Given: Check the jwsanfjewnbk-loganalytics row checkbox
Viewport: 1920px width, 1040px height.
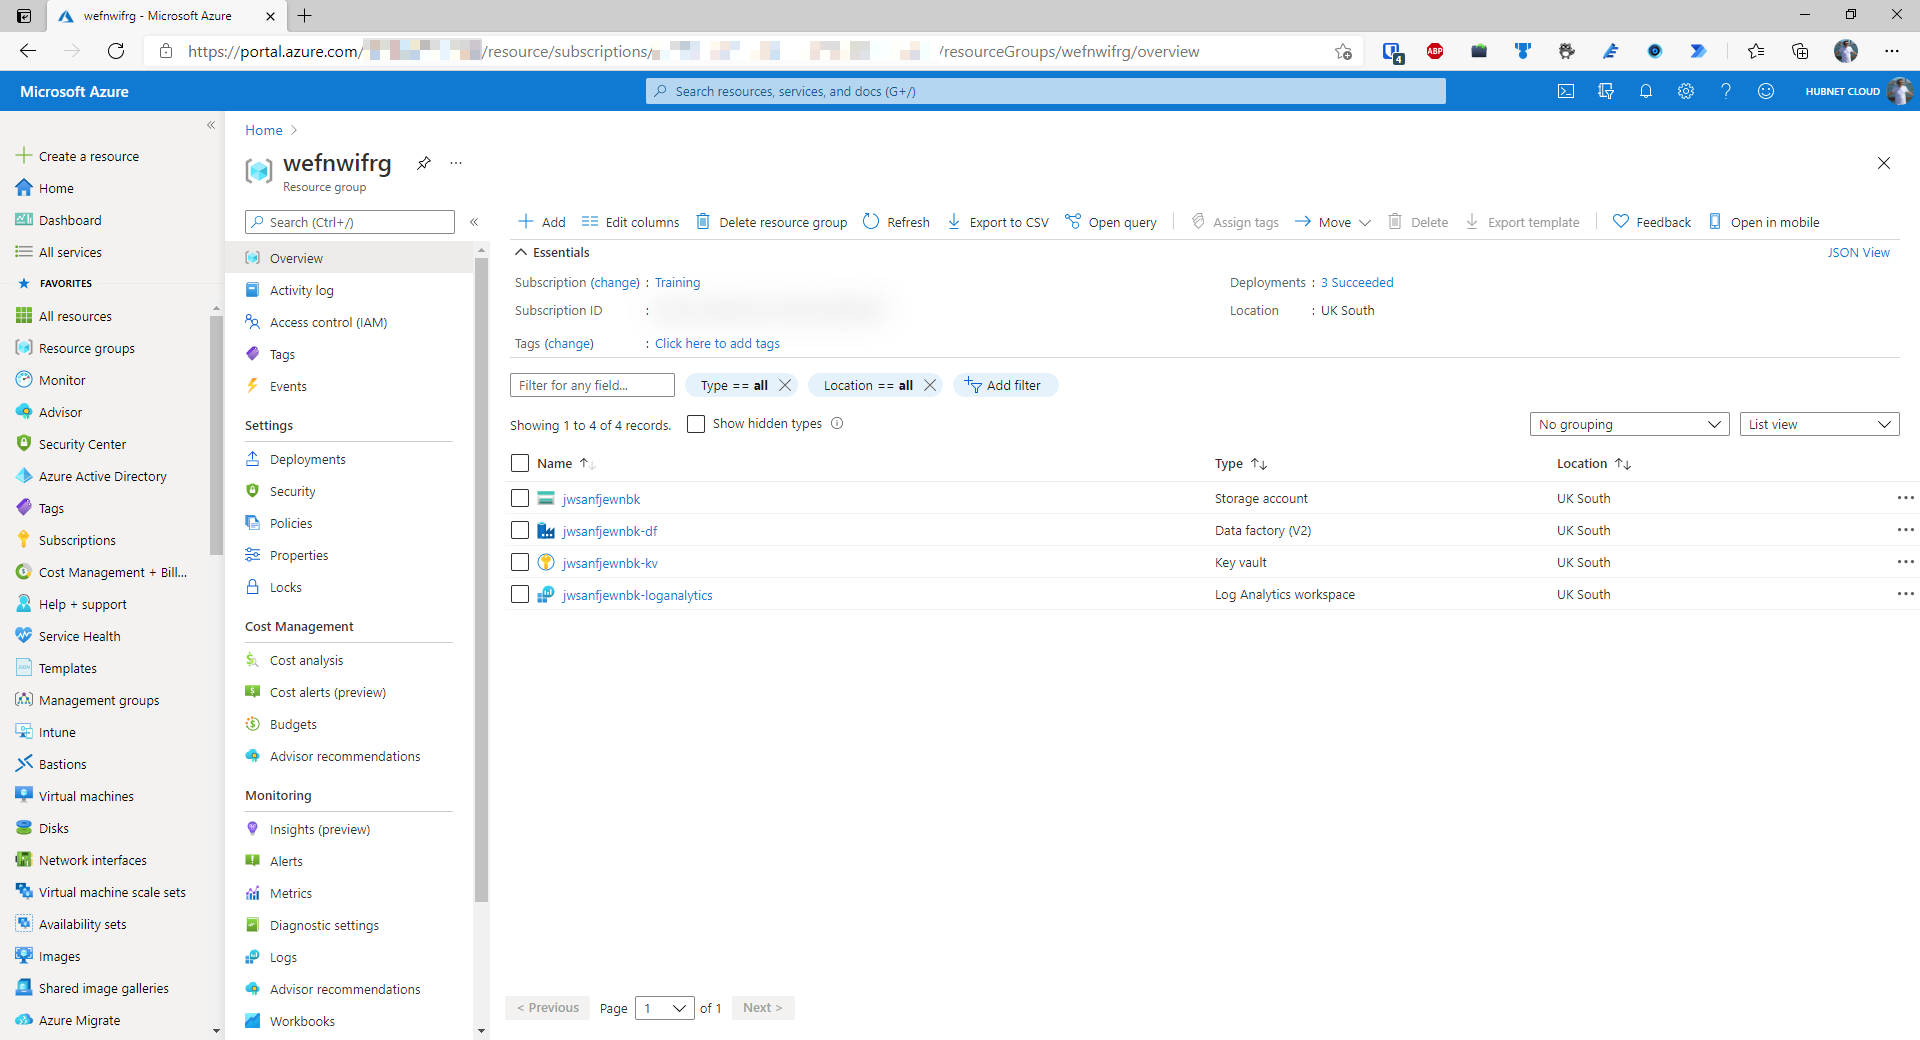Looking at the screenshot, I should [x=520, y=594].
